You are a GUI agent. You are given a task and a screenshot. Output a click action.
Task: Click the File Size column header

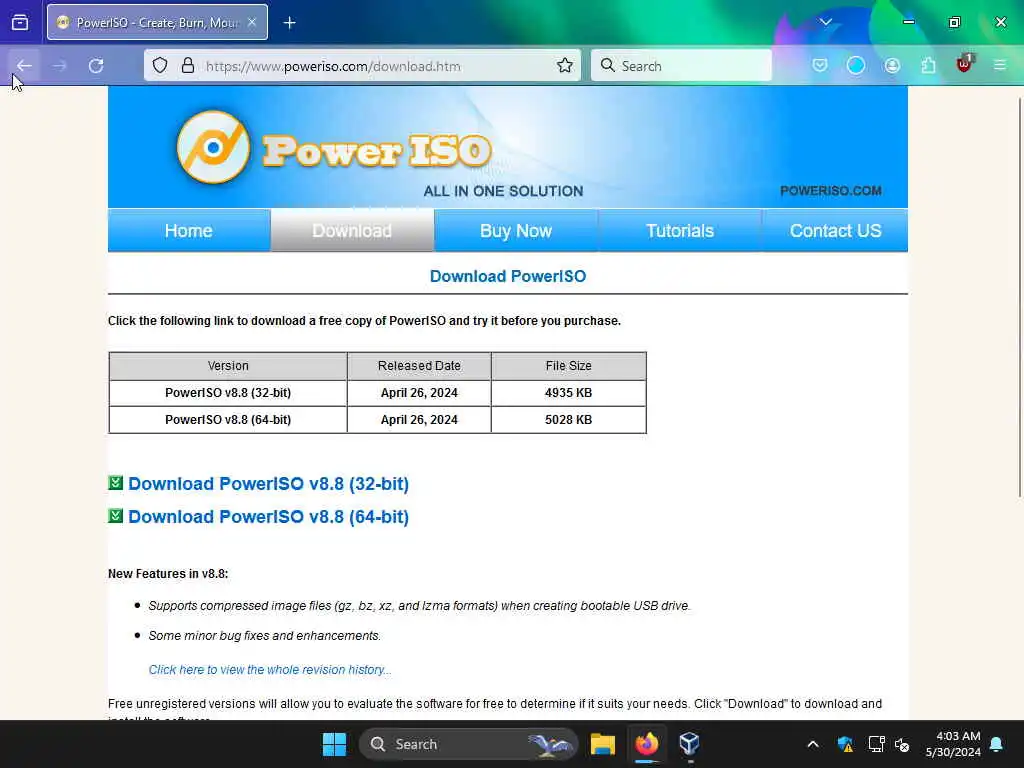(569, 366)
